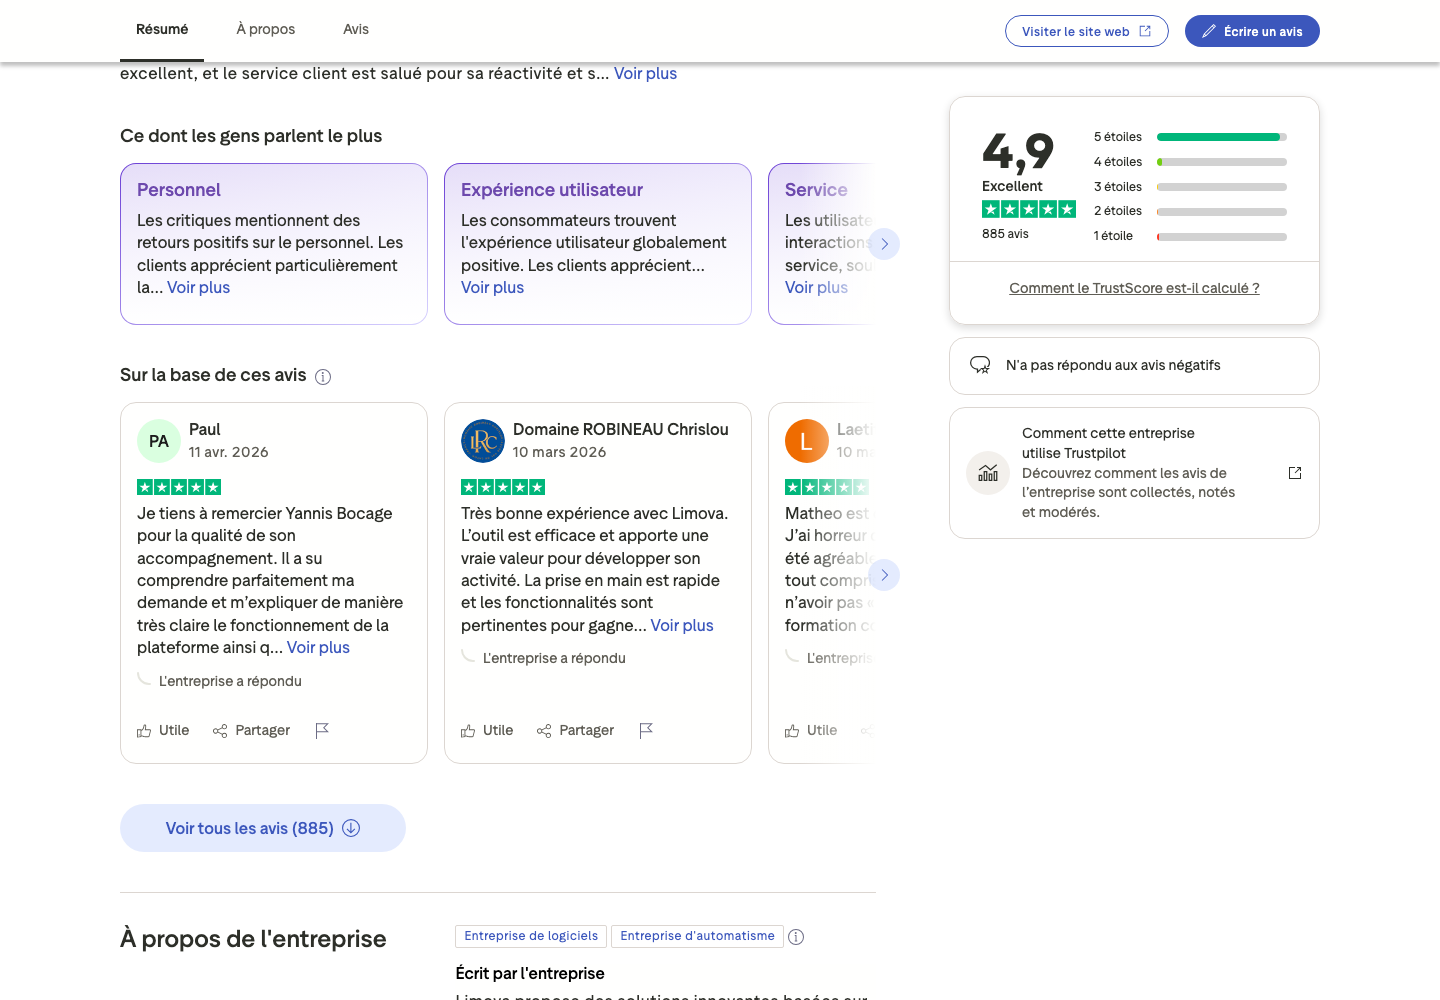Select the Partager icon under Domaine ROBINEAU's review

[545, 731]
